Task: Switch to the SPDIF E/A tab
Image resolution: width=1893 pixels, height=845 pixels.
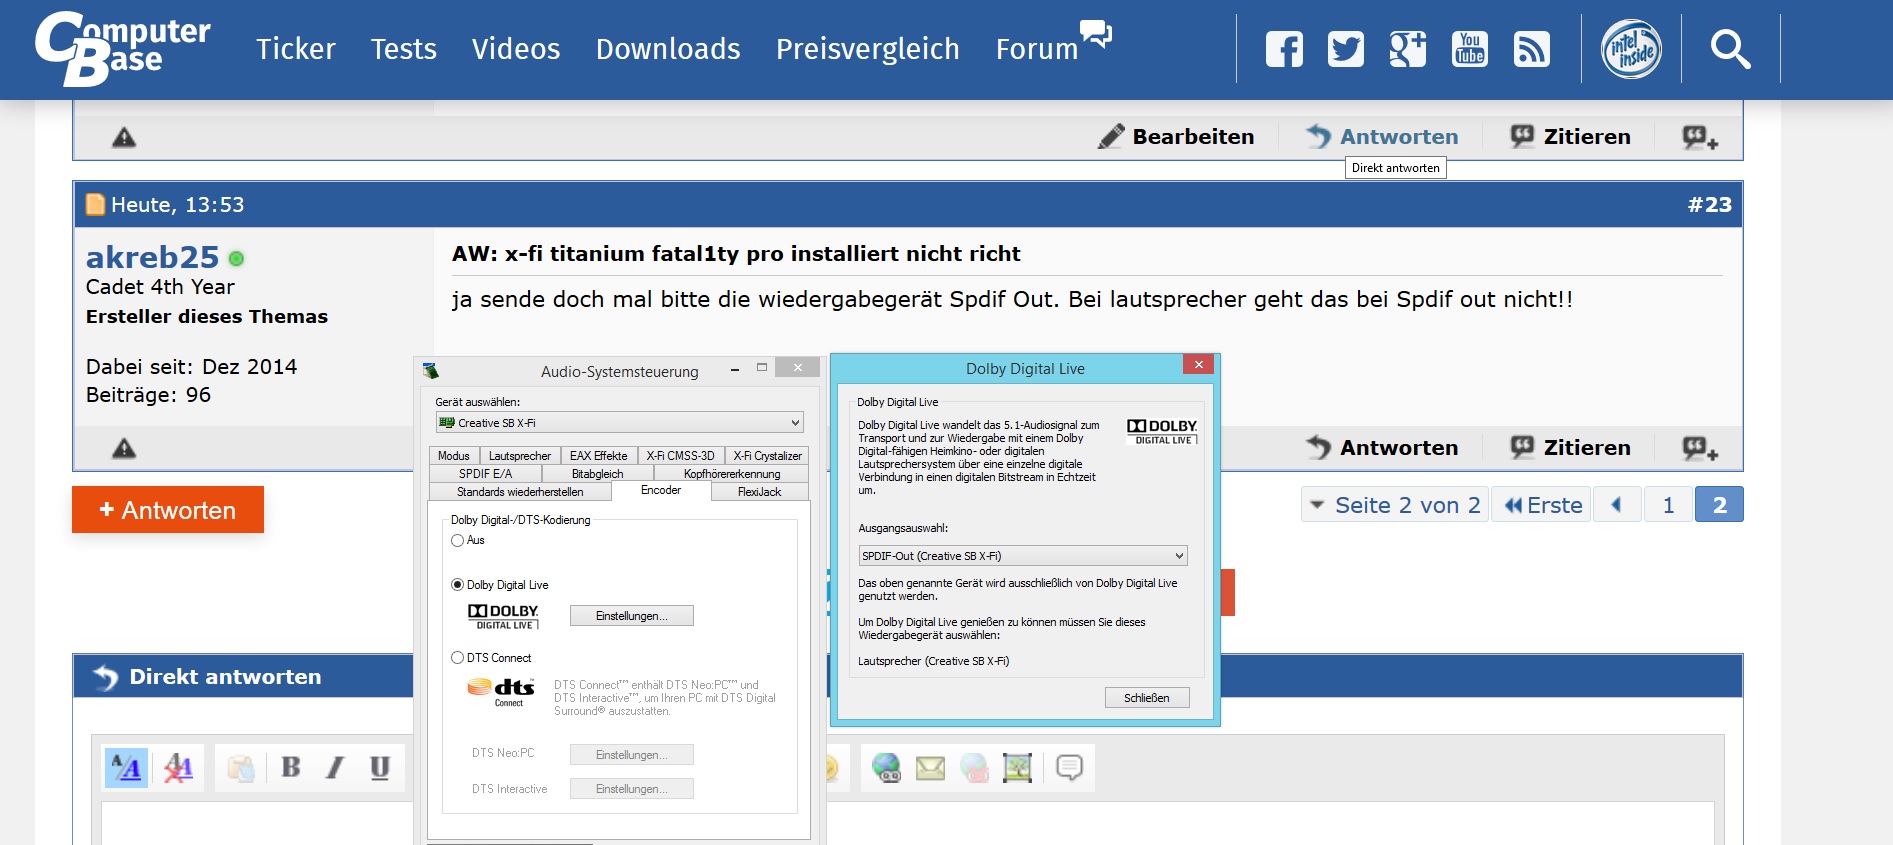Action: pyautogui.click(x=486, y=474)
